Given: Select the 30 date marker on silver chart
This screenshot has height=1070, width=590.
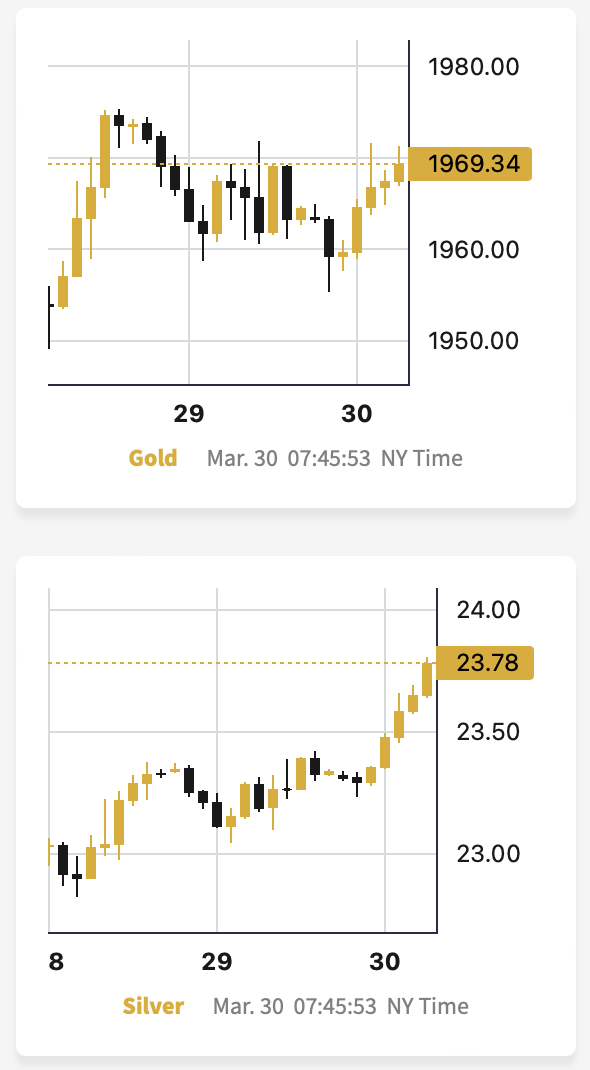Looking at the screenshot, I should pos(385,961).
